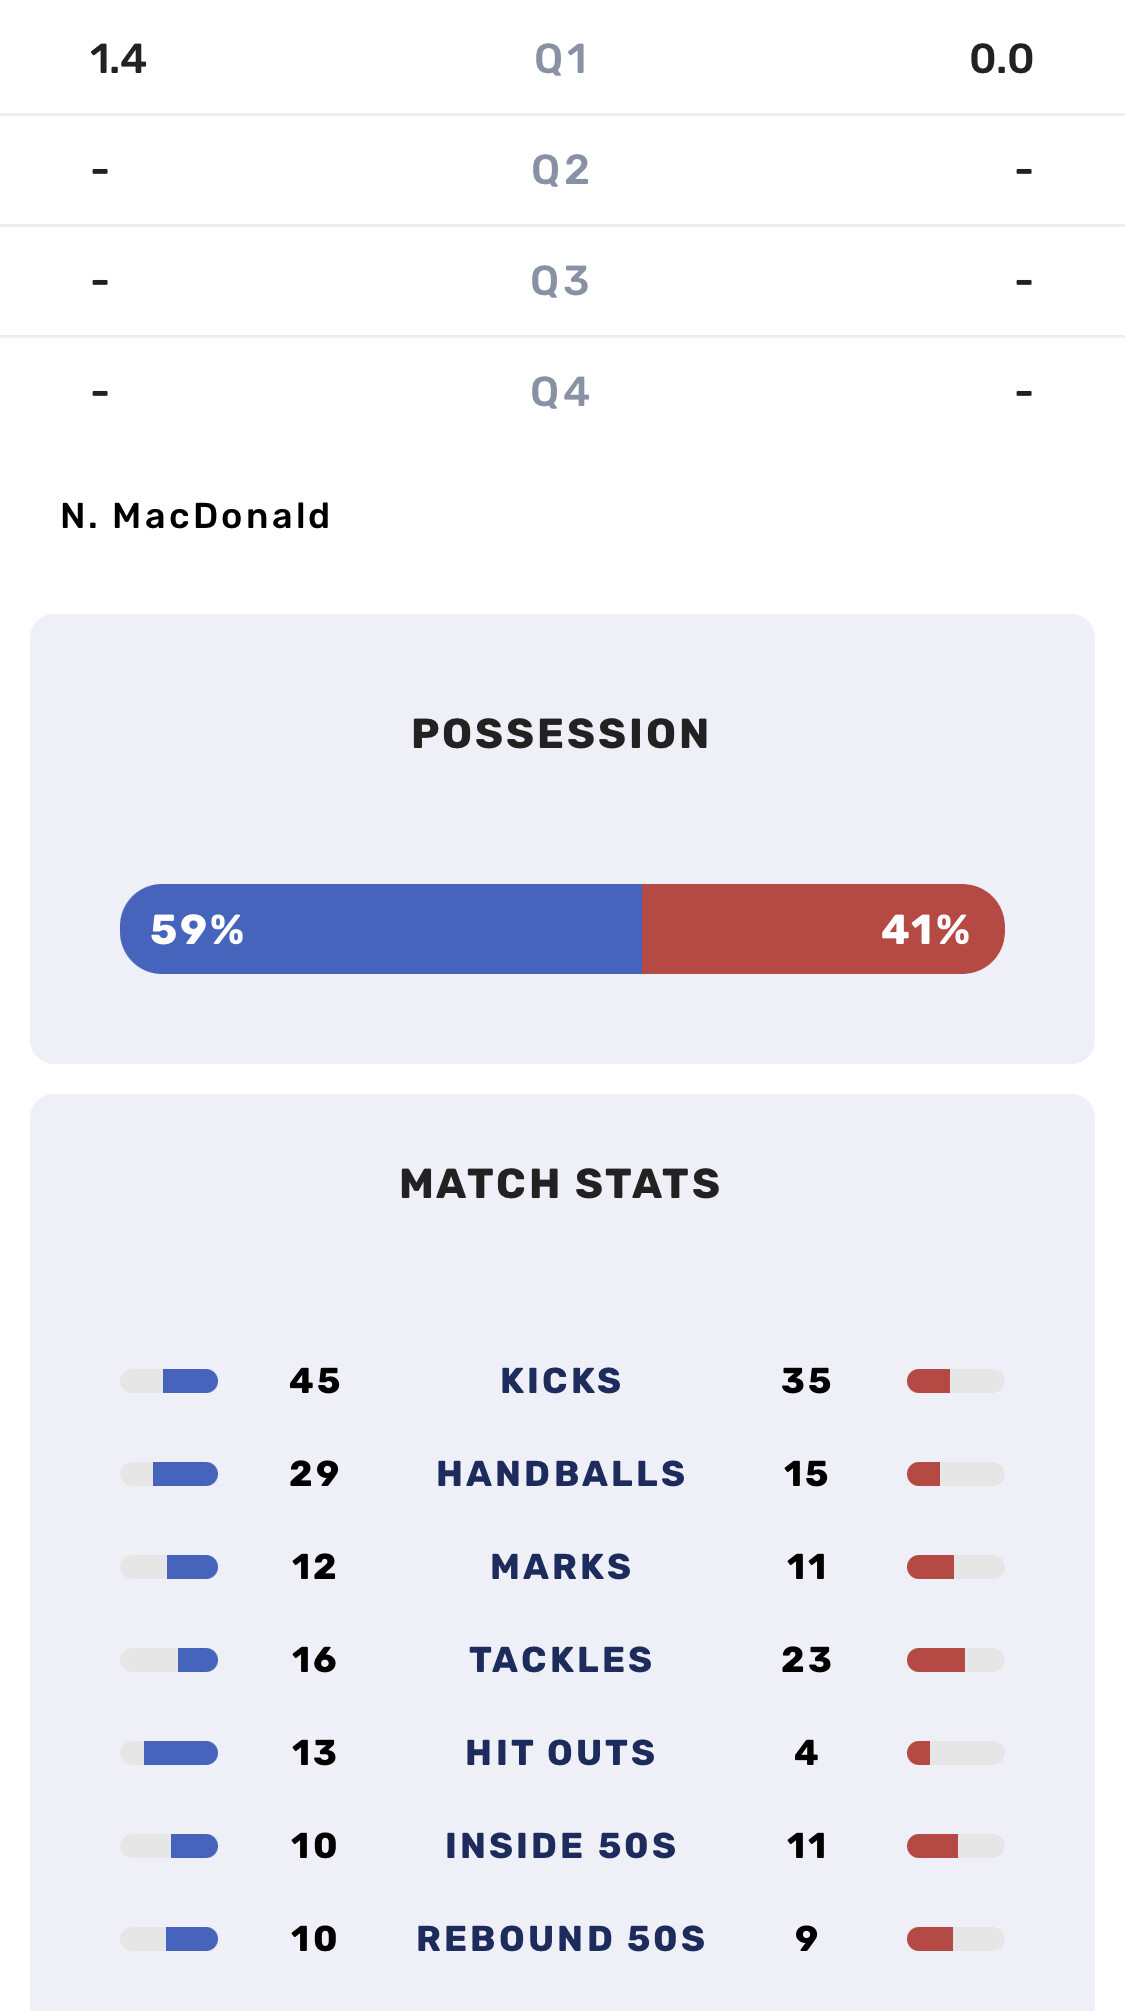Select the TACKLES stat label
1125x2011 pixels.
(x=561, y=1660)
